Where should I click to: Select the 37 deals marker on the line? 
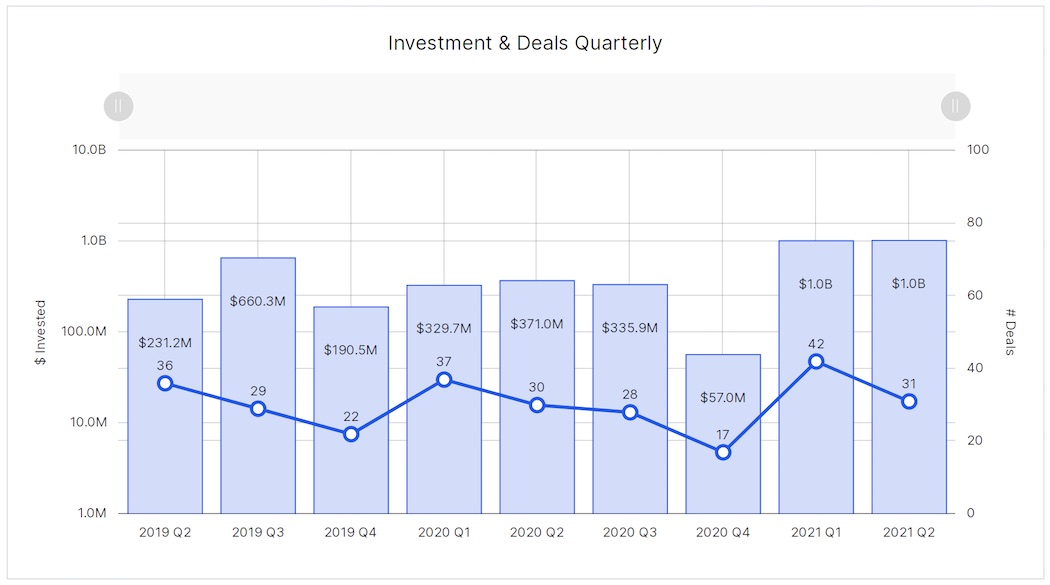[x=444, y=379]
